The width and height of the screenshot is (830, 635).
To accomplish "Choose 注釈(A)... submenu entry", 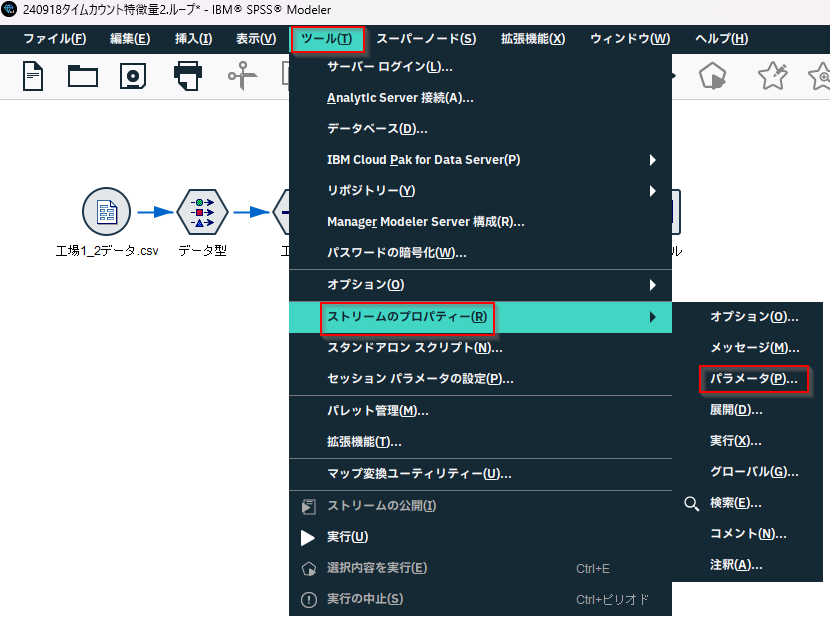I will tap(747, 565).
